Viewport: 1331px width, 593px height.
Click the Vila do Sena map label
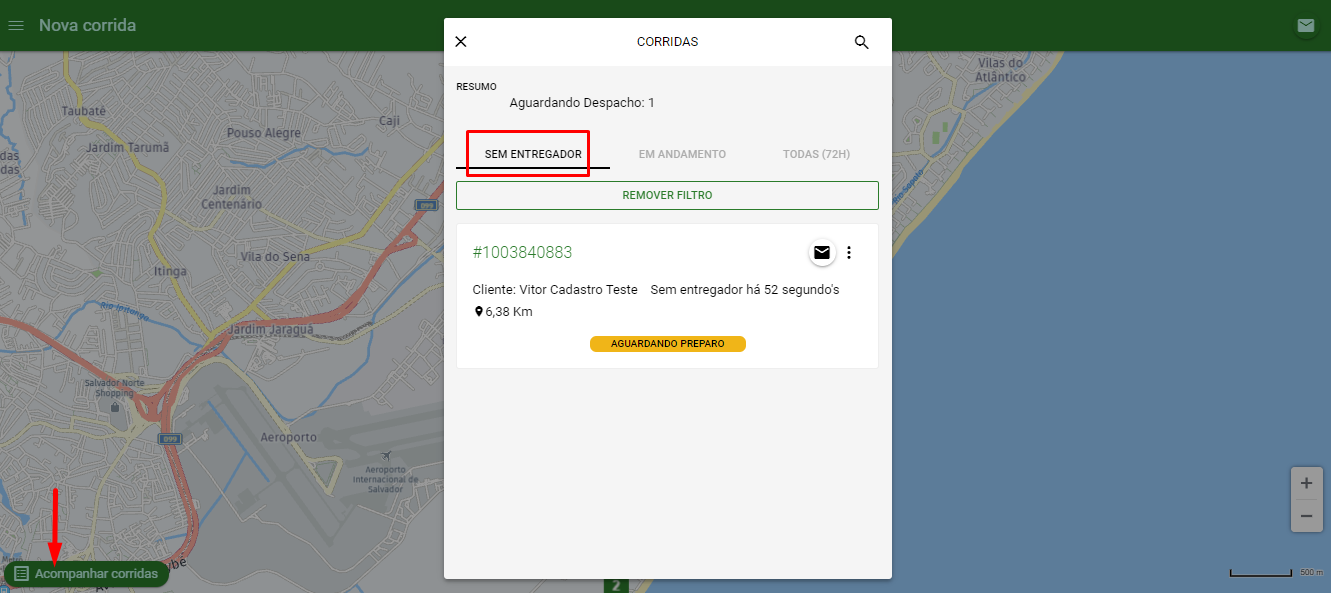pyautogui.click(x=275, y=257)
